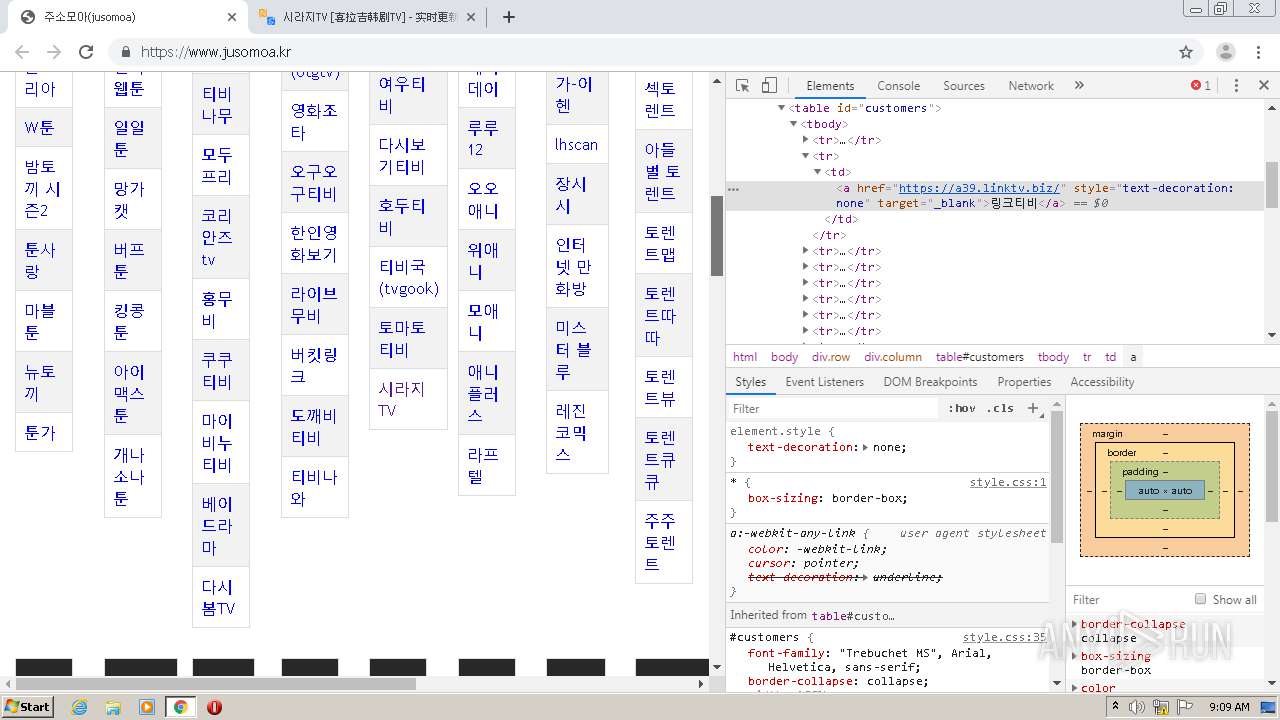
Task: Switch to the Console tab
Action: tap(898, 86)
